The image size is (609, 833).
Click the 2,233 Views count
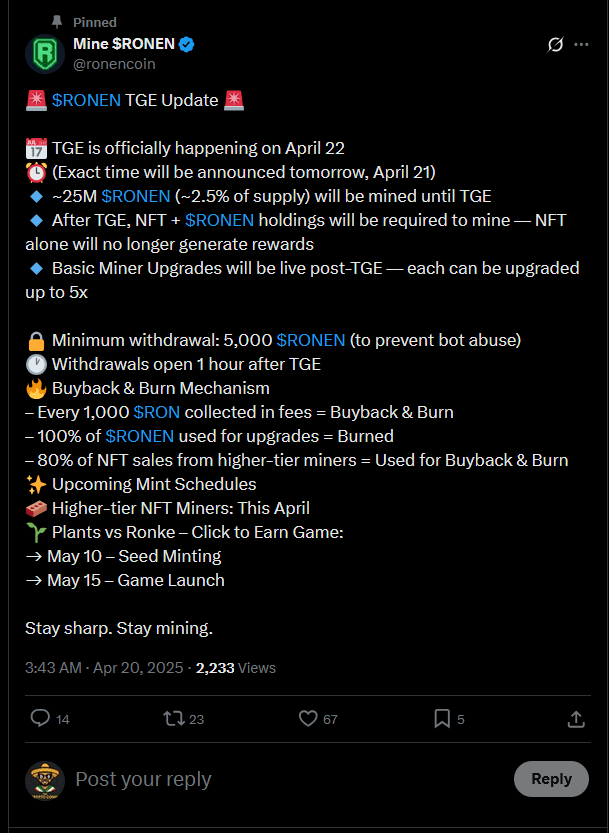235,667
